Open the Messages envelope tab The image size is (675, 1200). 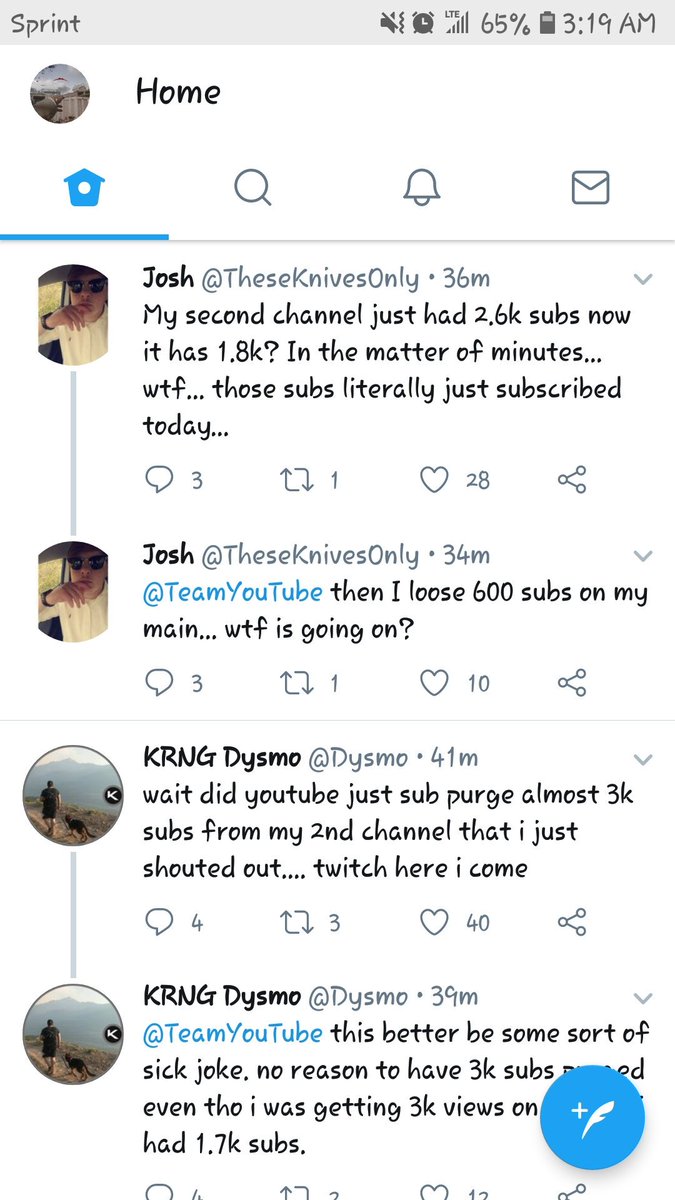tap(590, 187)
